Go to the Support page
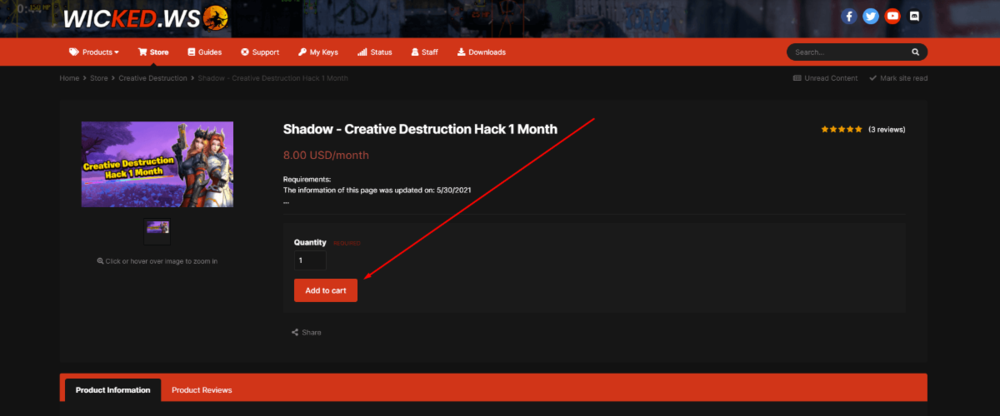Screen dimensions: 1000x416 click(x=259, y=52)
